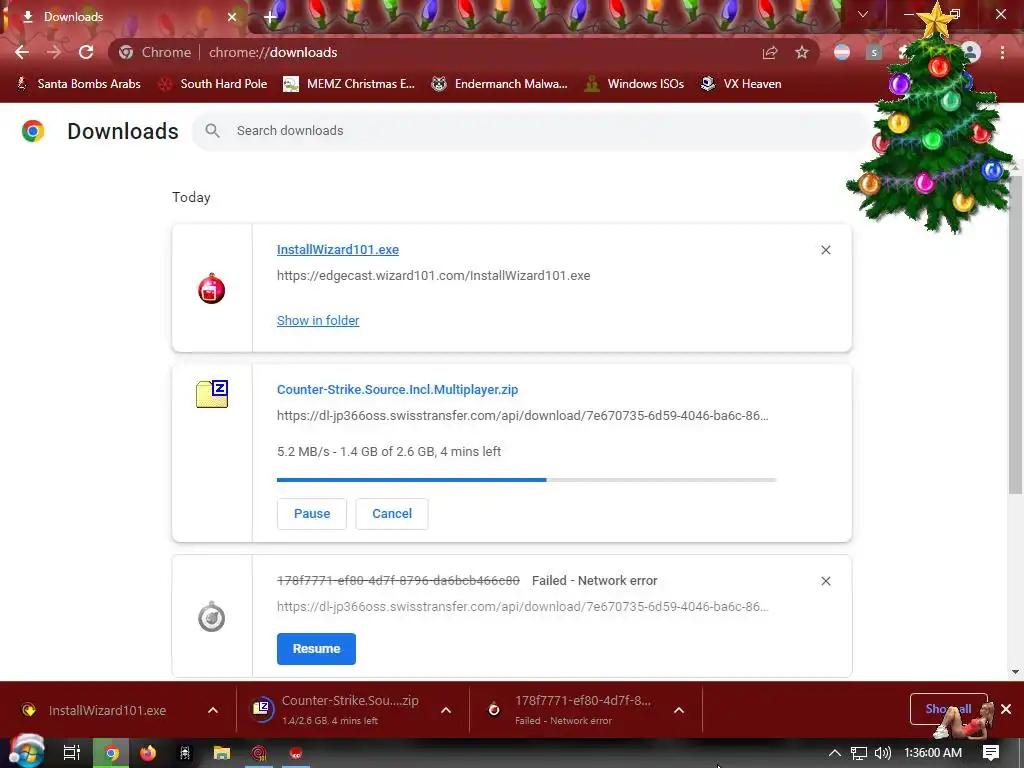
Task: Open the share this page icon
Action: (x=770, y=52)
